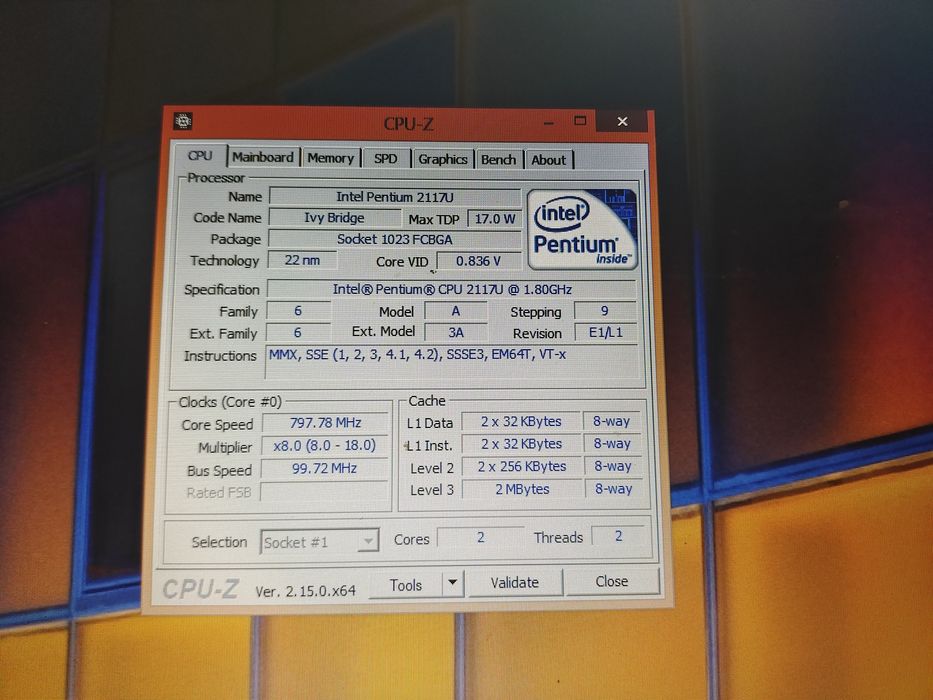Minimize the CPU-Z window
The height and width of the screenshot is (700, 933).
549,123
